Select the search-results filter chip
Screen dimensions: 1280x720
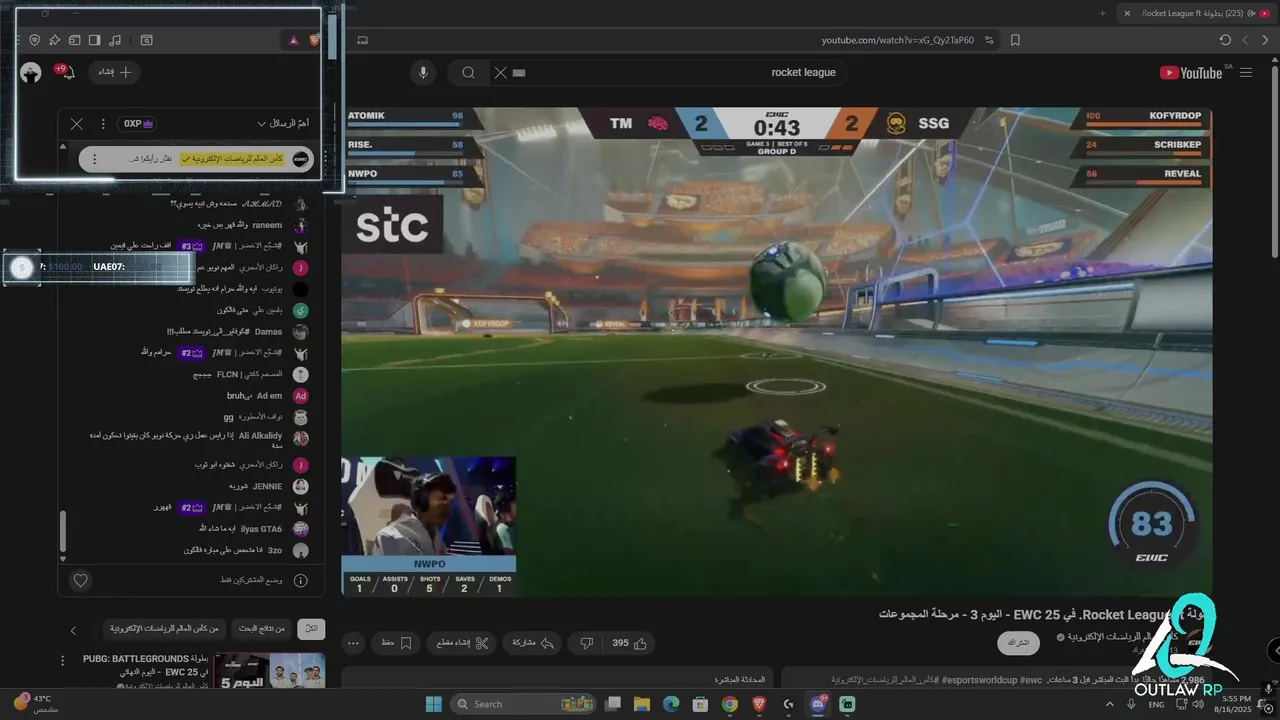[262, 629]
